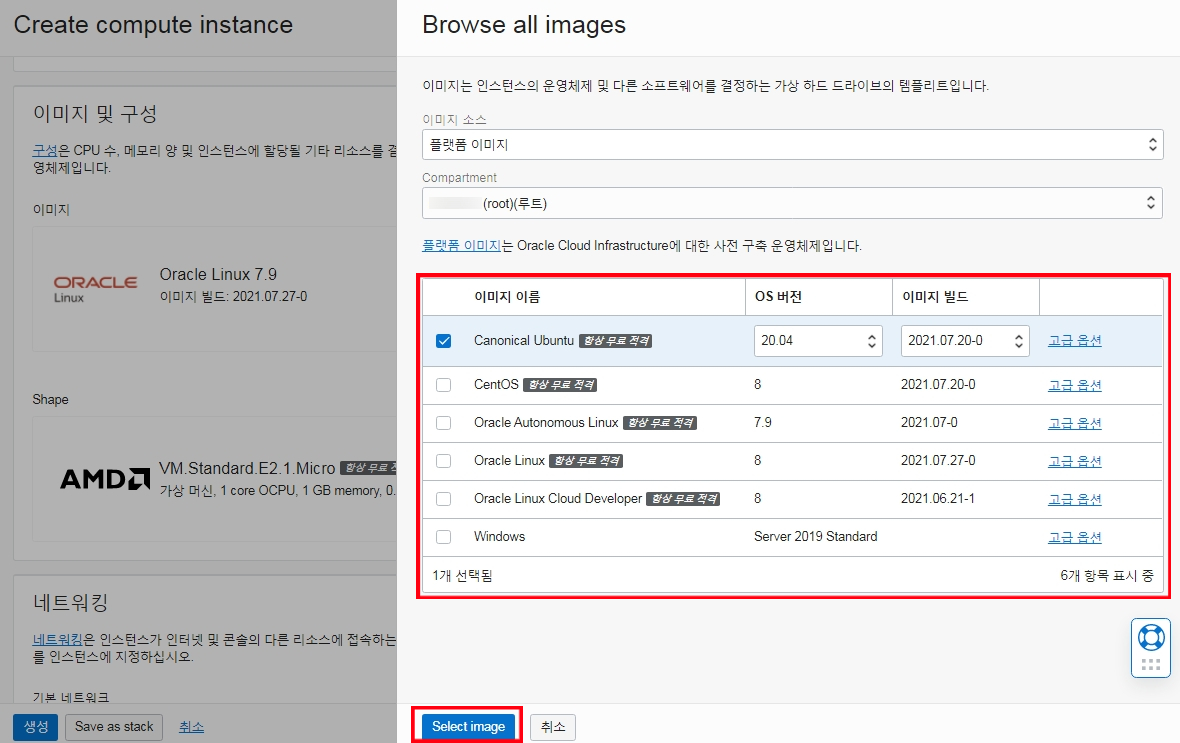Open 고급 옵션 for Canonical Ubuntu
This screenshot has height=743, width=1180.
tap(1075, 340)
